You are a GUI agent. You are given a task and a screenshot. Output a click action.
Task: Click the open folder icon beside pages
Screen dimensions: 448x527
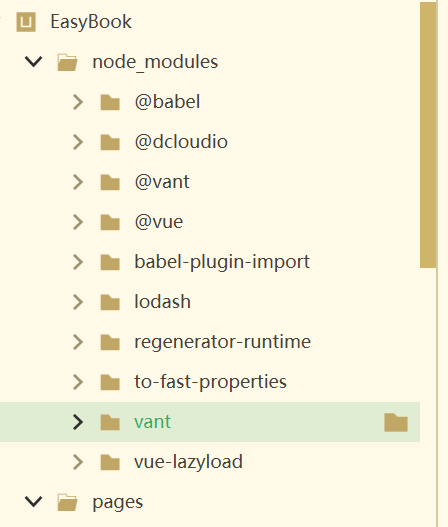coord(67,502)
